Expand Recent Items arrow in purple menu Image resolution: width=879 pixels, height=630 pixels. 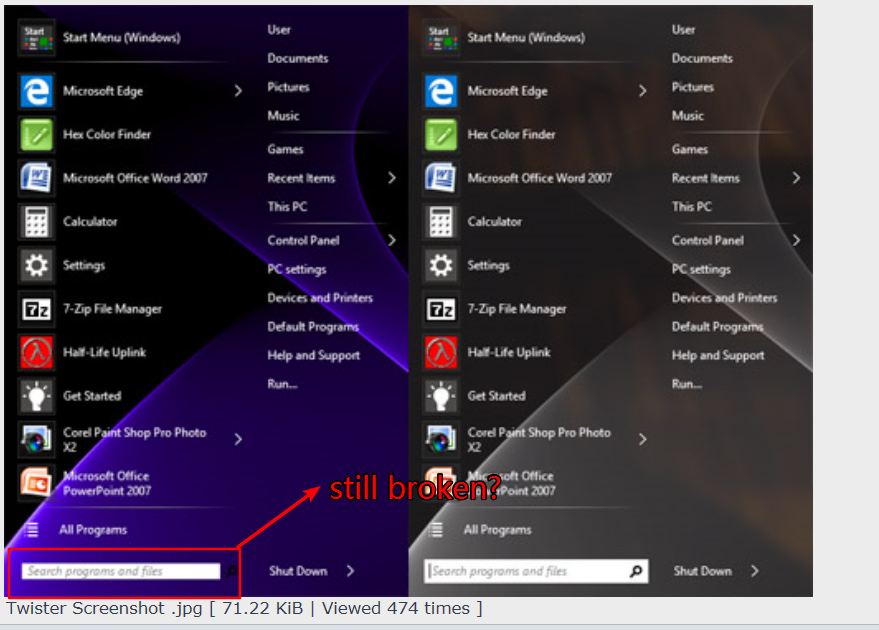[x=392, y=178]
